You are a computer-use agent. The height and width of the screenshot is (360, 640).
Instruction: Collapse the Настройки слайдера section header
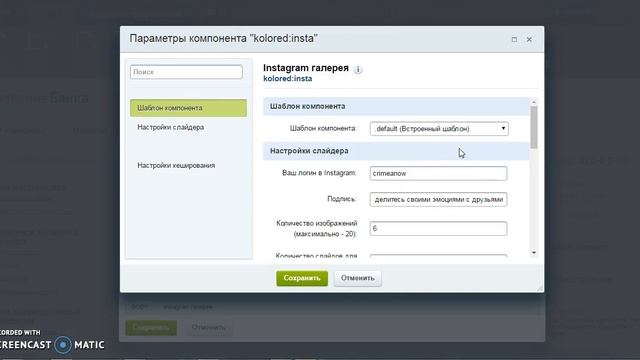(x=396, y=151)
